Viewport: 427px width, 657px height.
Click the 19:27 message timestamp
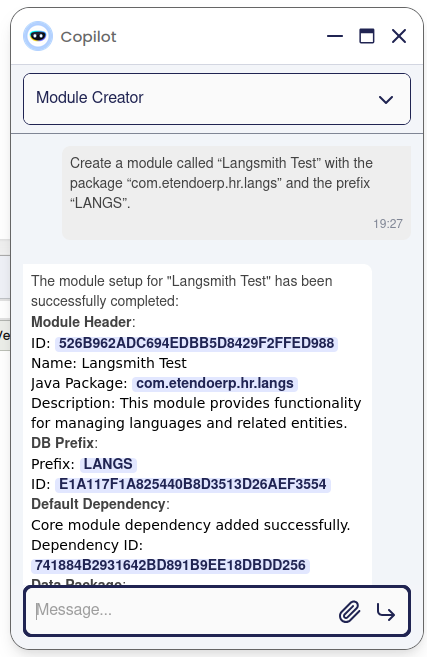[388, 224]
